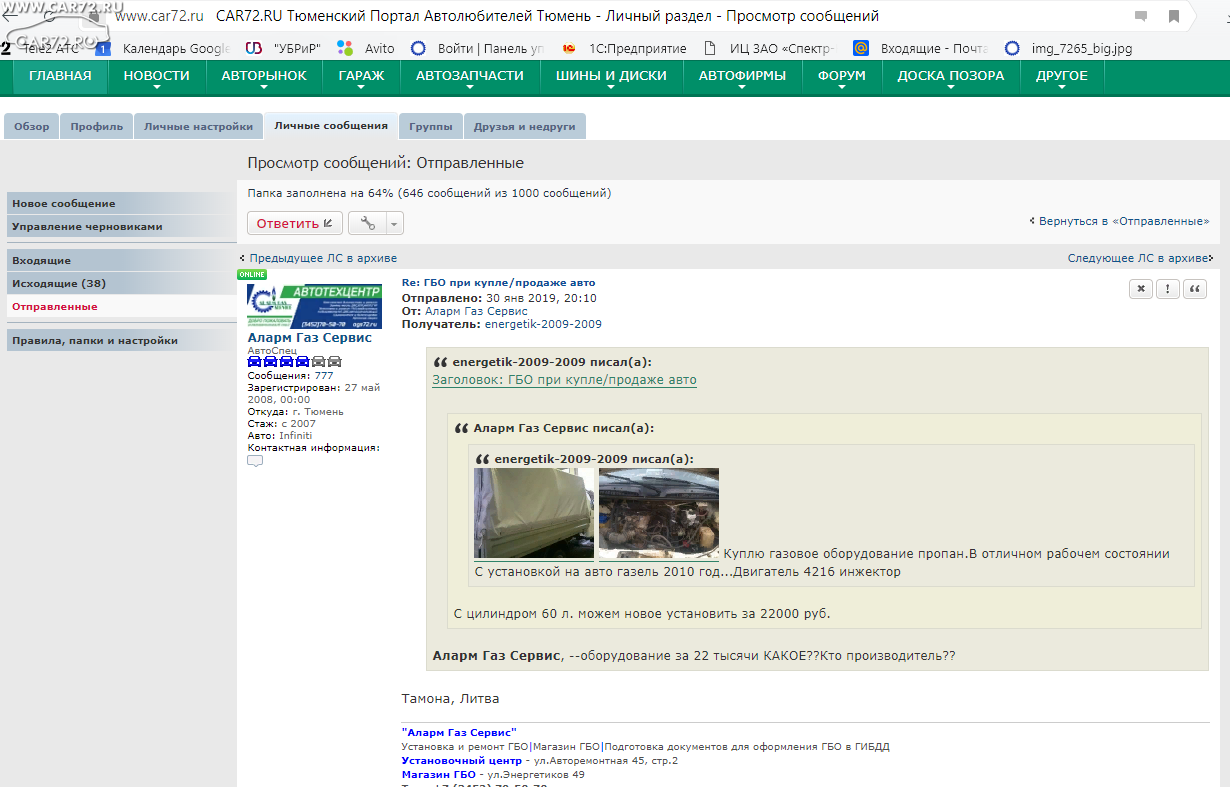Click recipient link energetik-2009-2009
This screenshot has width=1230, height=787.
point(543,324)
